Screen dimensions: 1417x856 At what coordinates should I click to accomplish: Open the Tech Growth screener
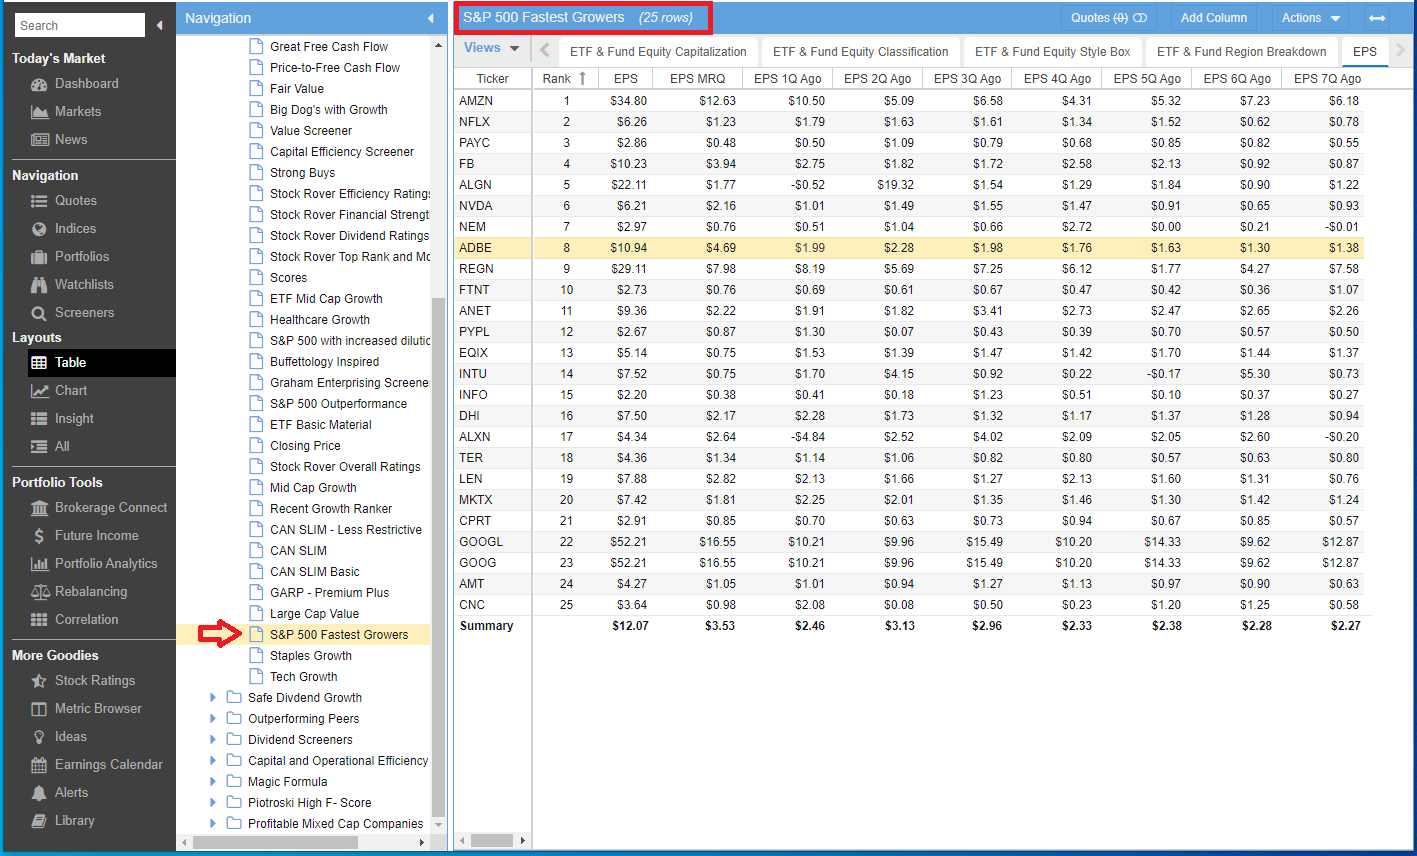point(304,677)
